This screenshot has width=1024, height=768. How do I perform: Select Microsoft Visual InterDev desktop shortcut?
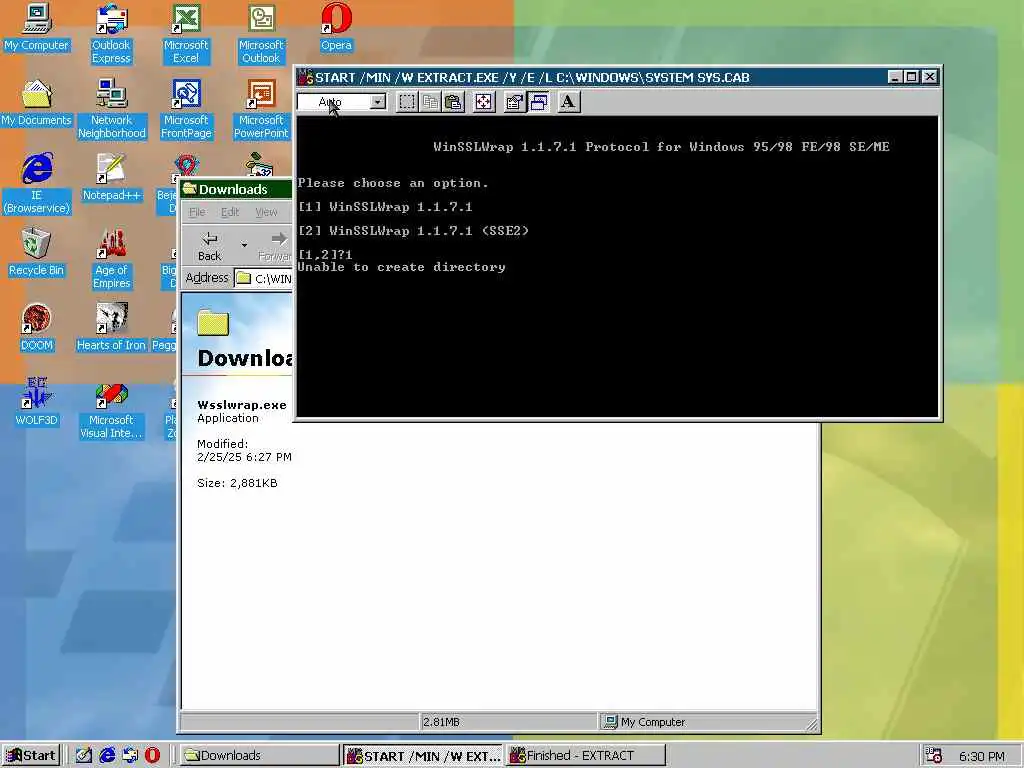[x=111, y=409]
